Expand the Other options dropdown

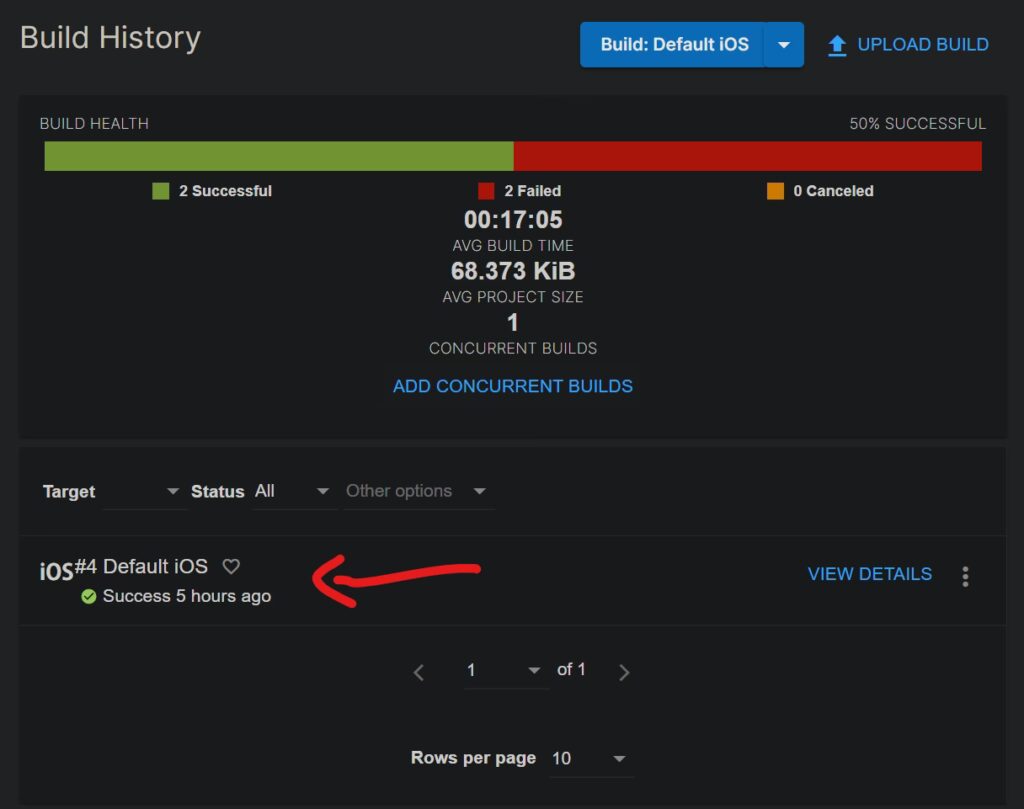click(x=416, y=491)
